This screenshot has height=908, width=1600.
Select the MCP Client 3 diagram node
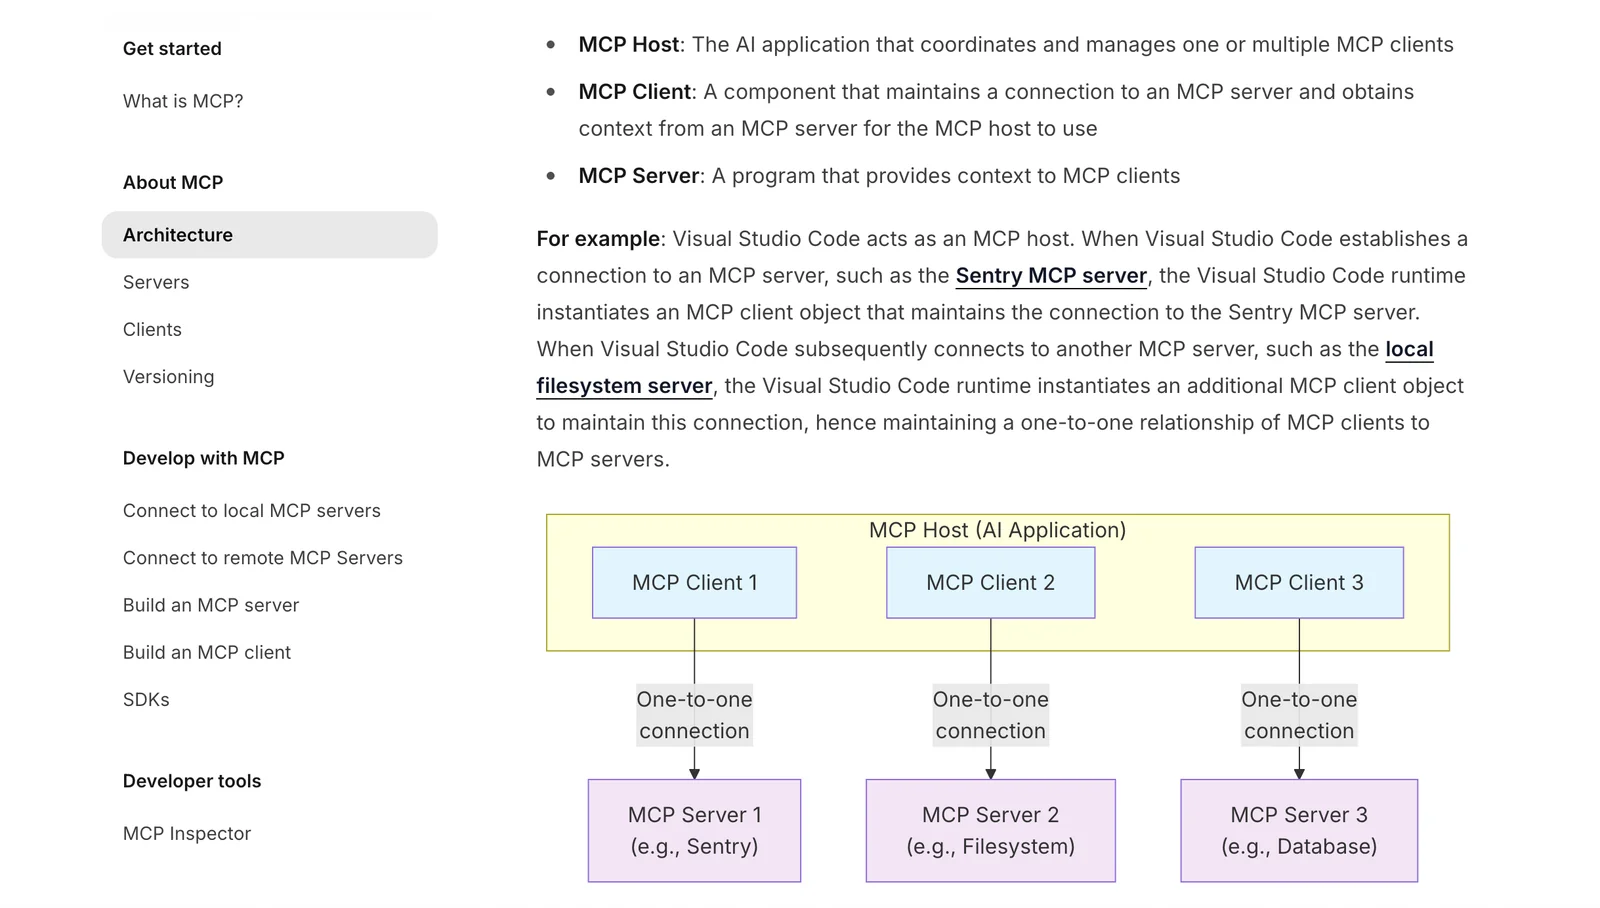pos(1298,583)
